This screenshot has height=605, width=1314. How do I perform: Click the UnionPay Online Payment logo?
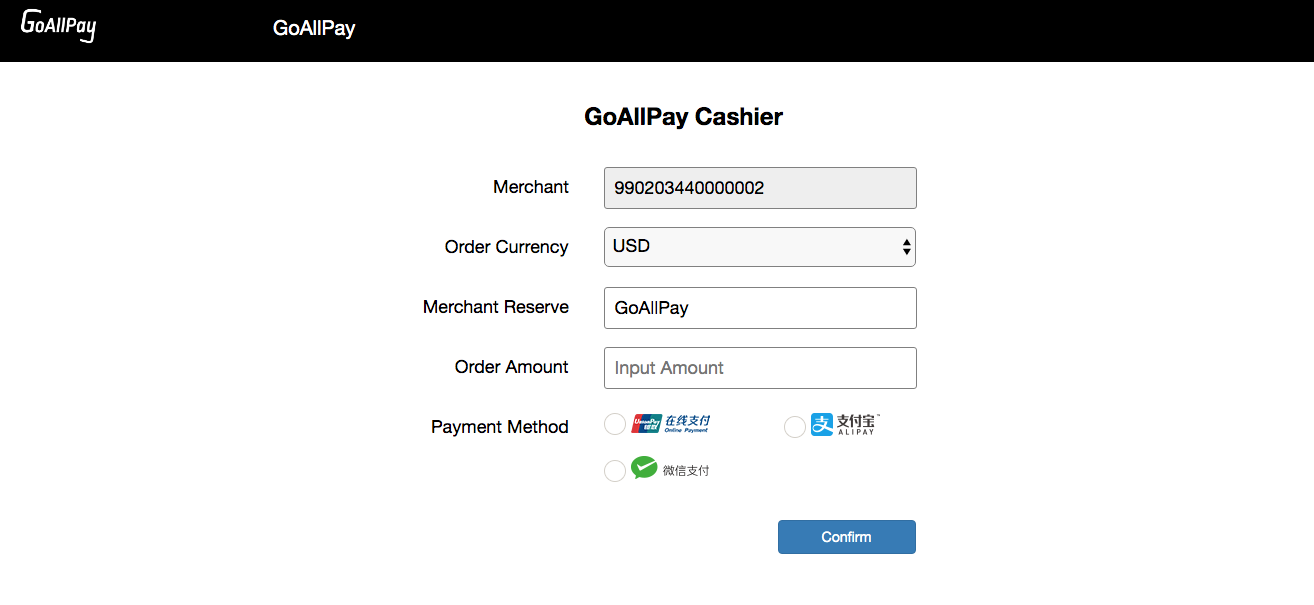coord(671,424)
